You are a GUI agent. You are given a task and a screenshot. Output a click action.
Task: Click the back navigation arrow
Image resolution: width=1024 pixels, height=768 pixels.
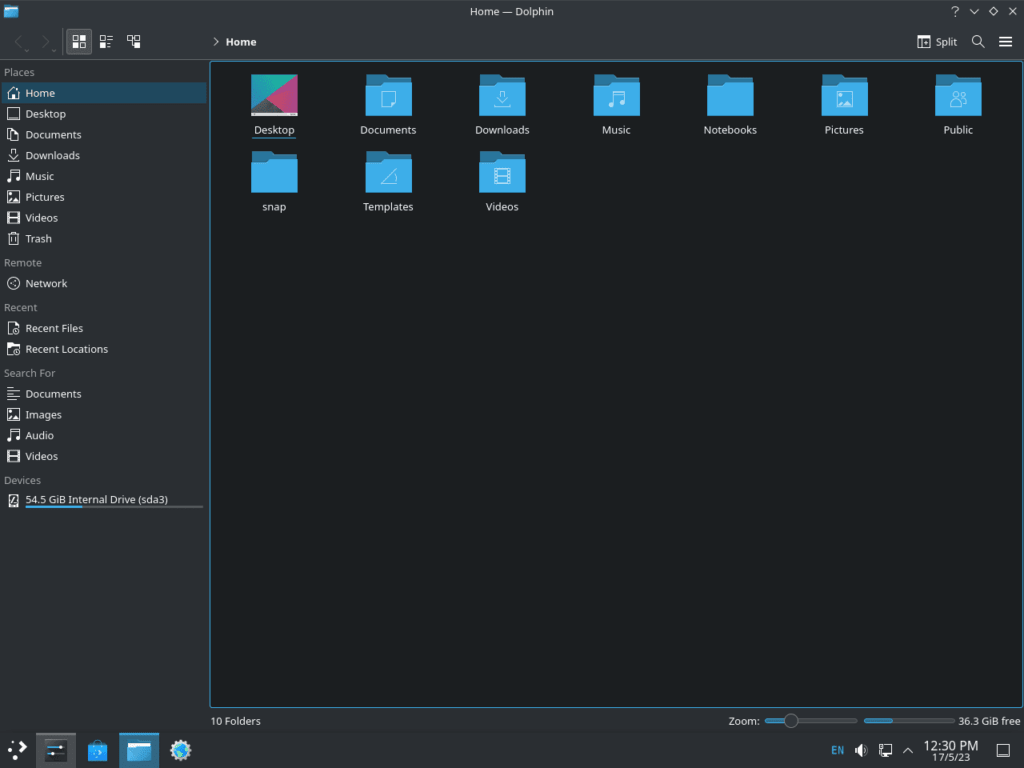click(x=18, y=41)
